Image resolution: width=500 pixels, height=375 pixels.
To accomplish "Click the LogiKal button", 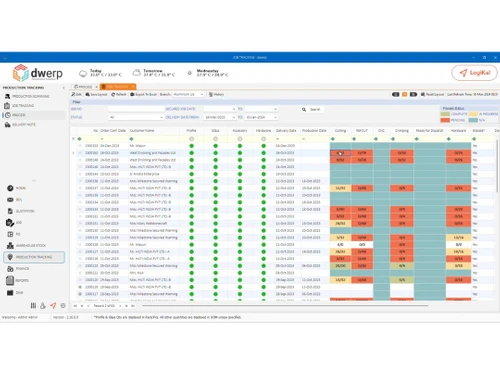I will (475, 73).
